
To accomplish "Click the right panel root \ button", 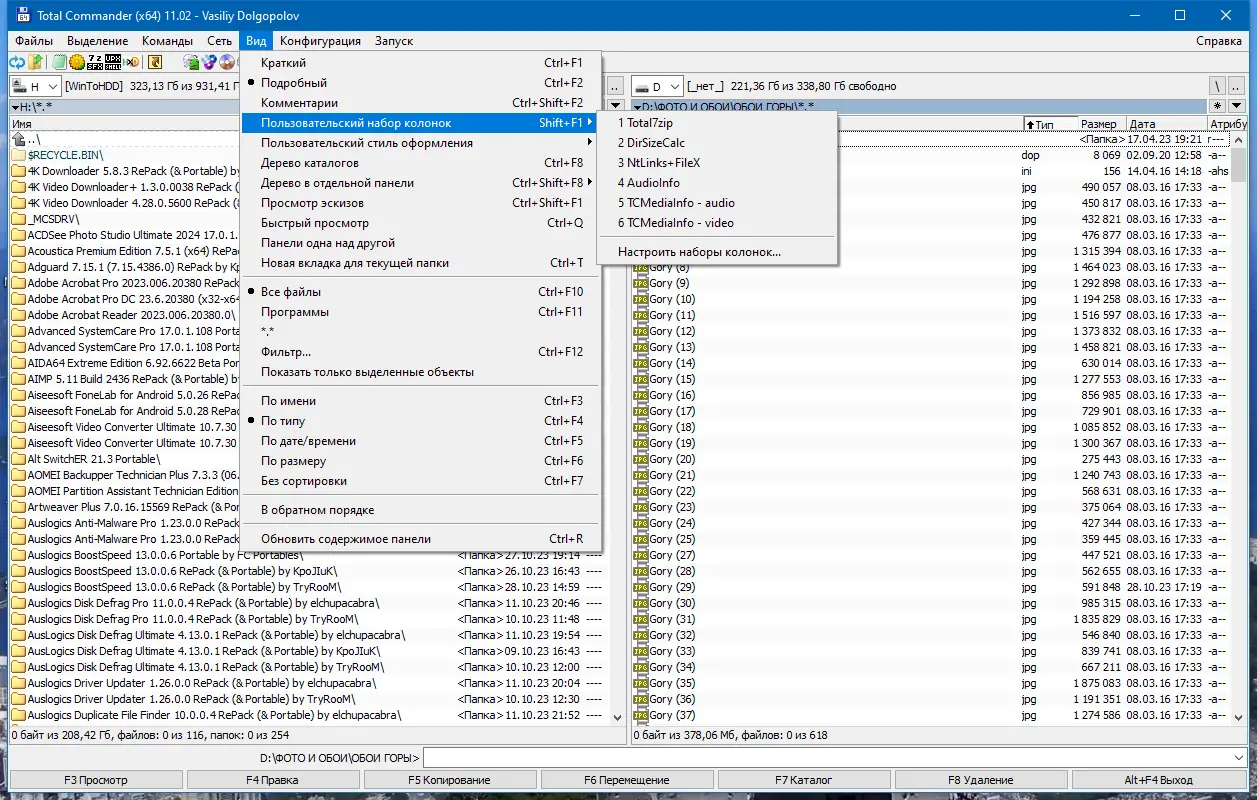I will (x=1218, y=87).
